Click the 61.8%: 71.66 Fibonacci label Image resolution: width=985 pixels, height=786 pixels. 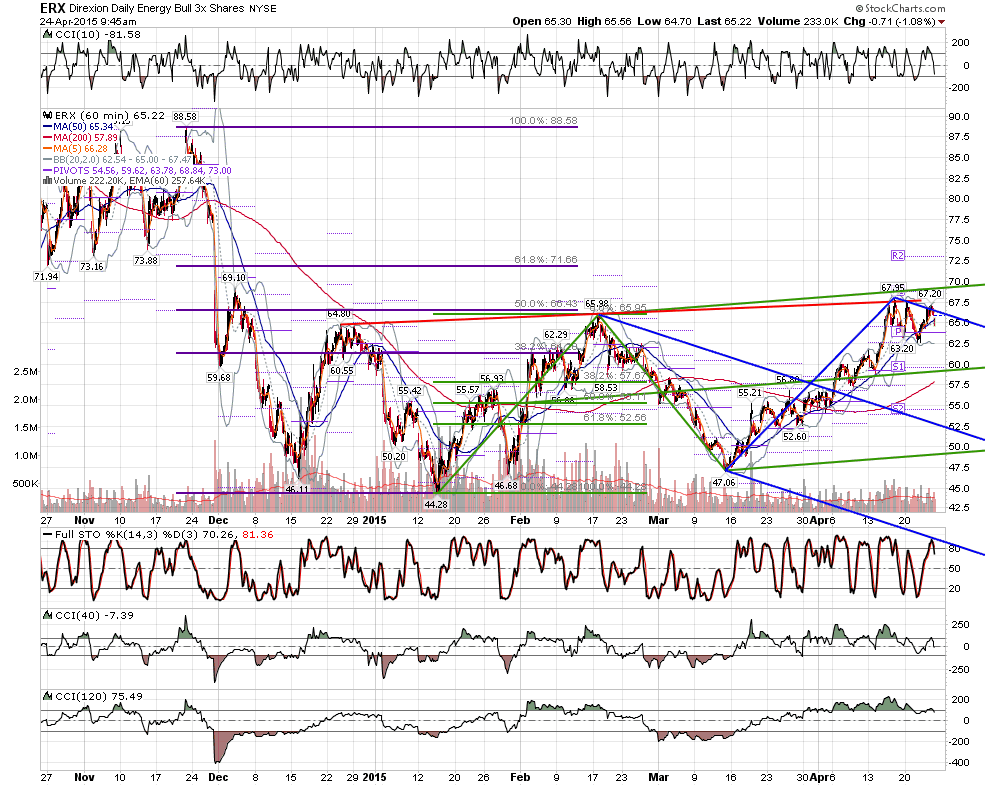pyautogui.click(x=546, y=259)
